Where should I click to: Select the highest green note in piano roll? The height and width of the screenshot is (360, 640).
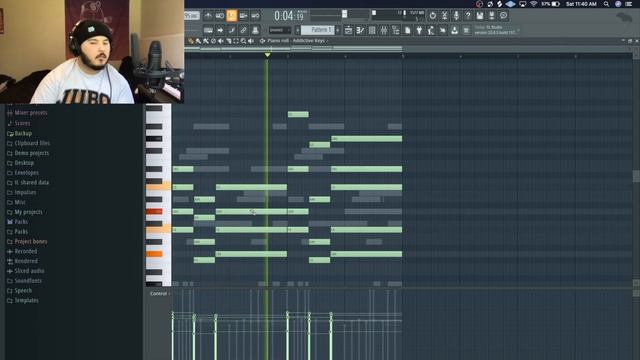coord(298,114)
